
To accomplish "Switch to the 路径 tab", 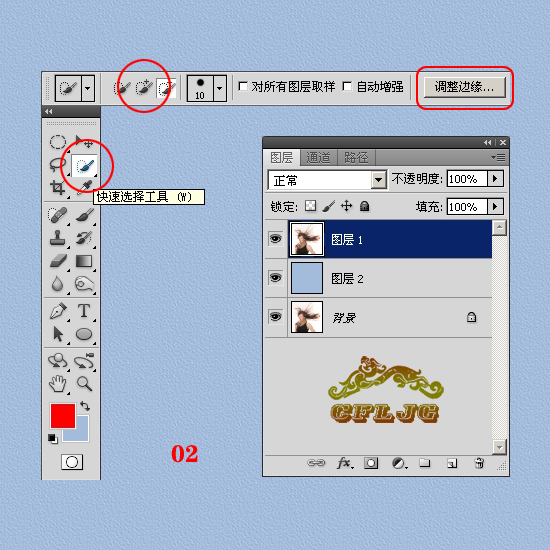I will coord(356,158).
